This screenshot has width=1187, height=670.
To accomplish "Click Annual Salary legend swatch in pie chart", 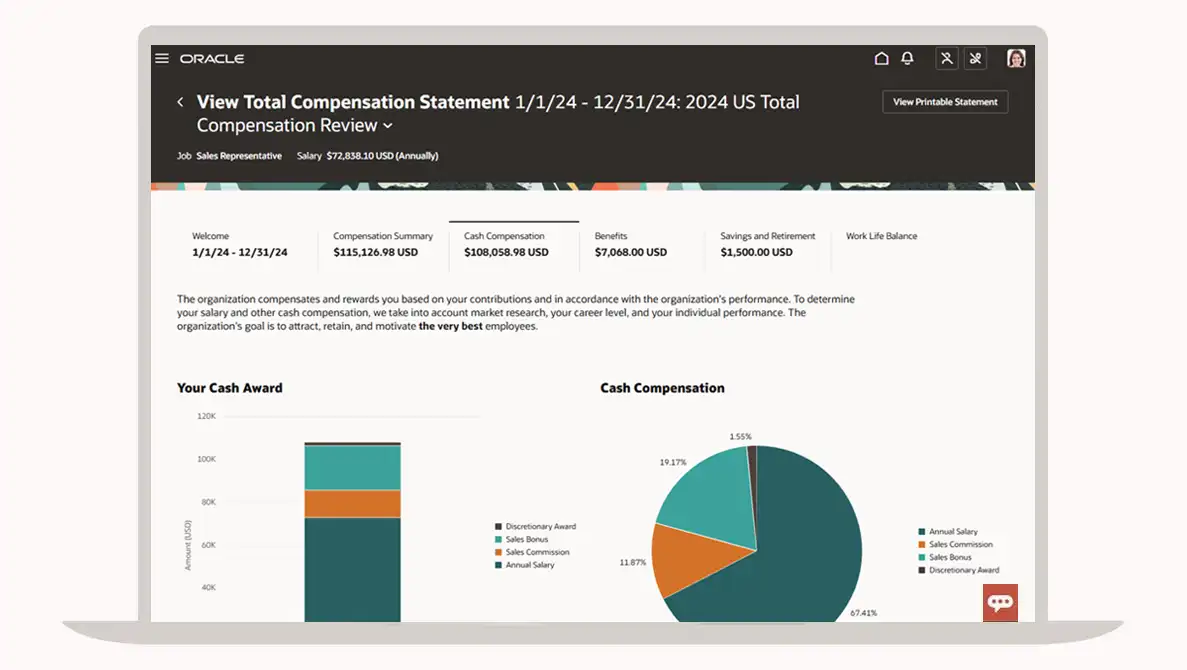I will click(x=922, y=532).
